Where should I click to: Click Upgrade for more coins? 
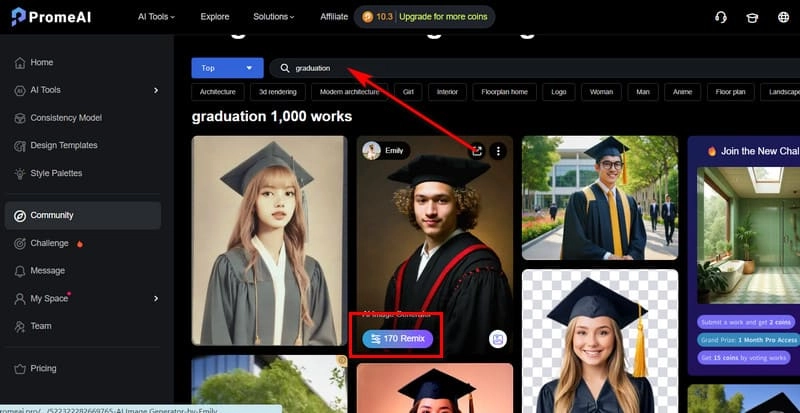[x=443, y=17]
